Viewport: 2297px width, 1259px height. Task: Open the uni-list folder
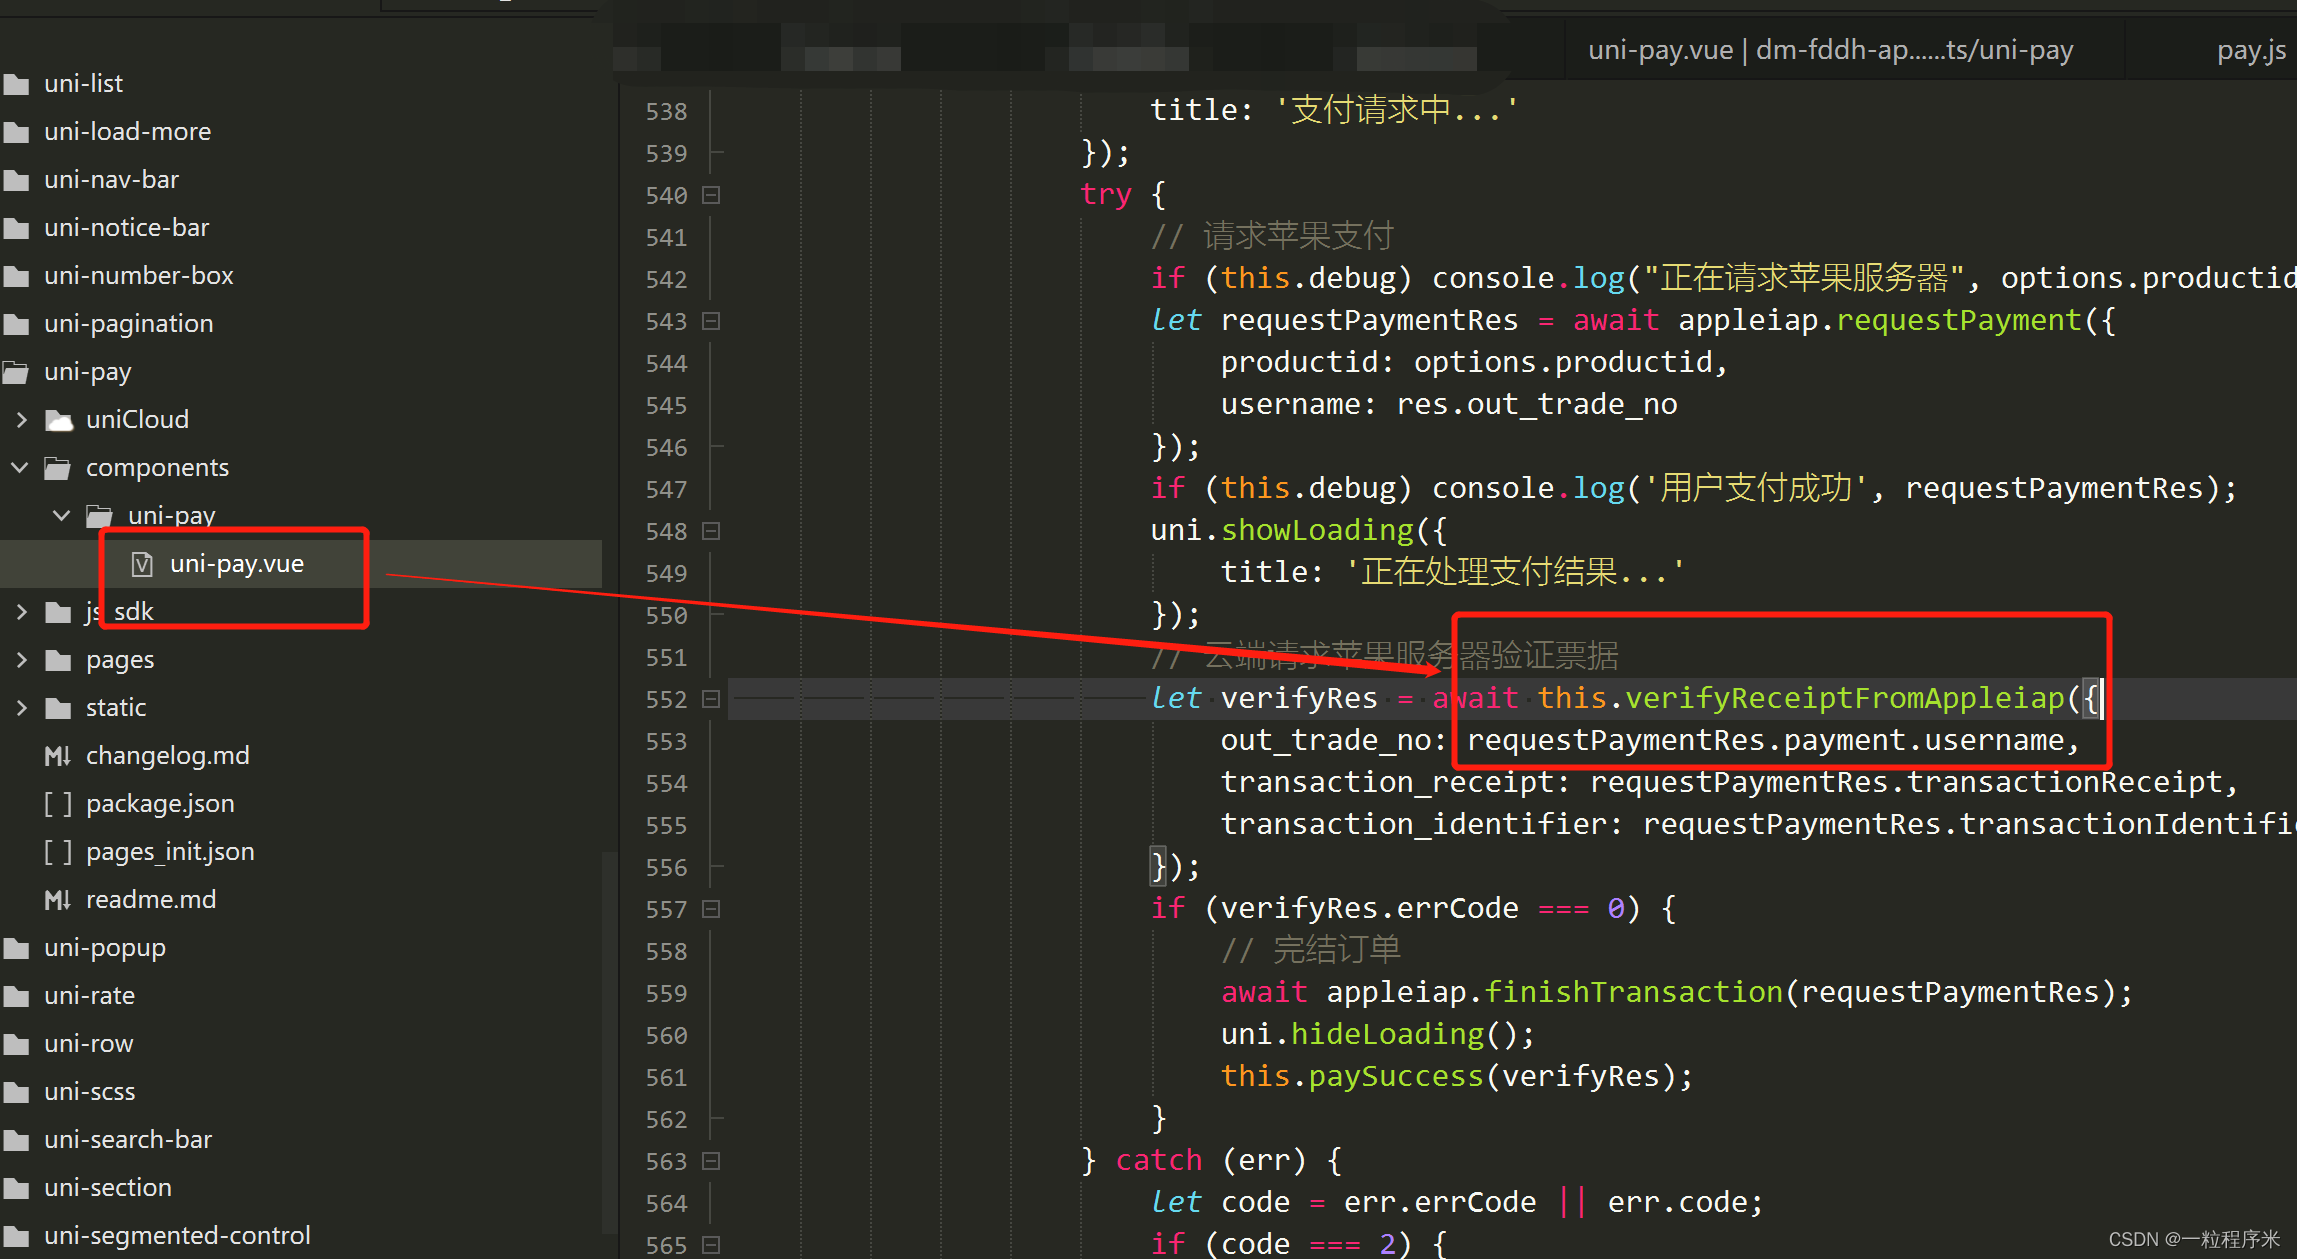84,83
